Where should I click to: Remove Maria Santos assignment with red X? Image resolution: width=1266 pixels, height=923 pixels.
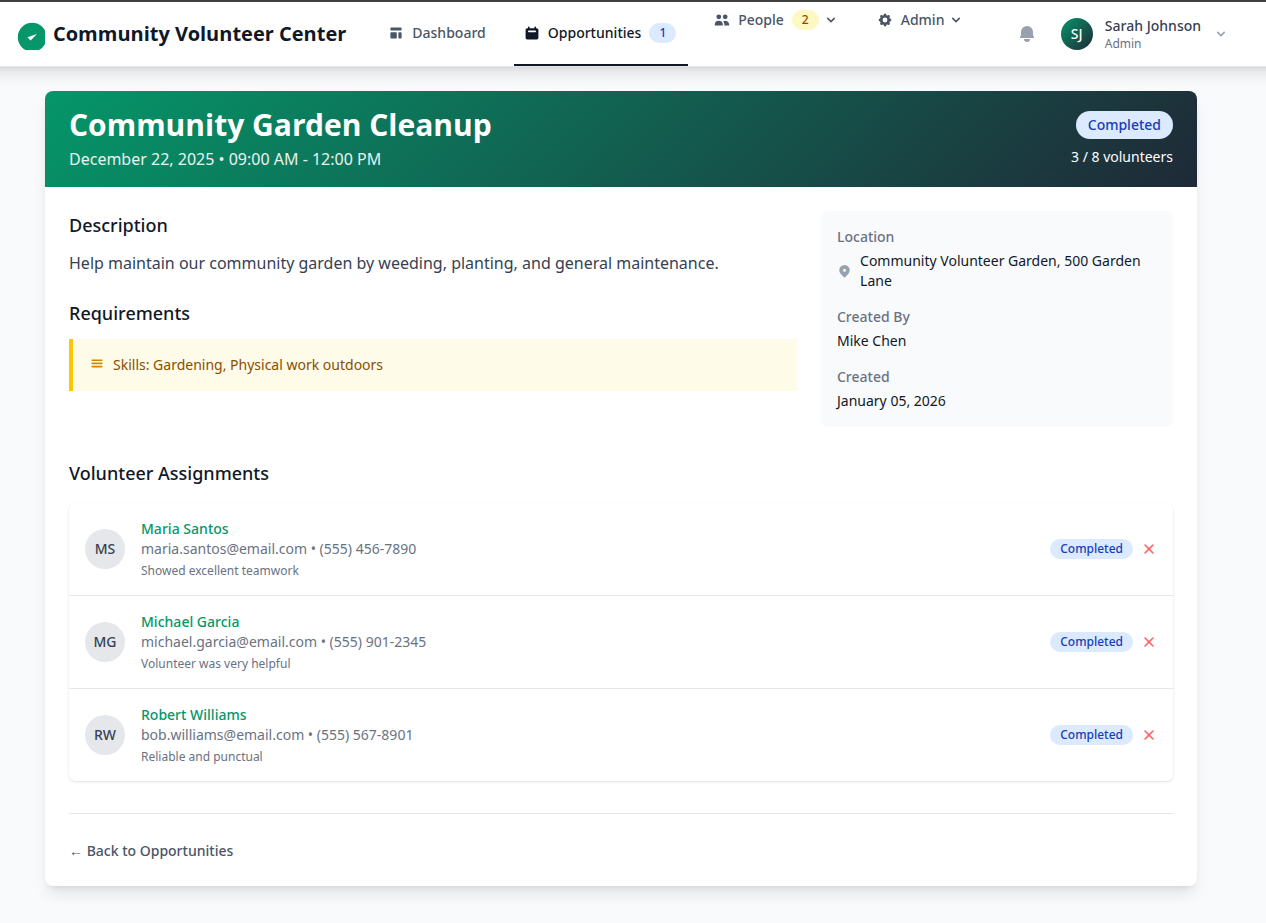pos(1149,549)
